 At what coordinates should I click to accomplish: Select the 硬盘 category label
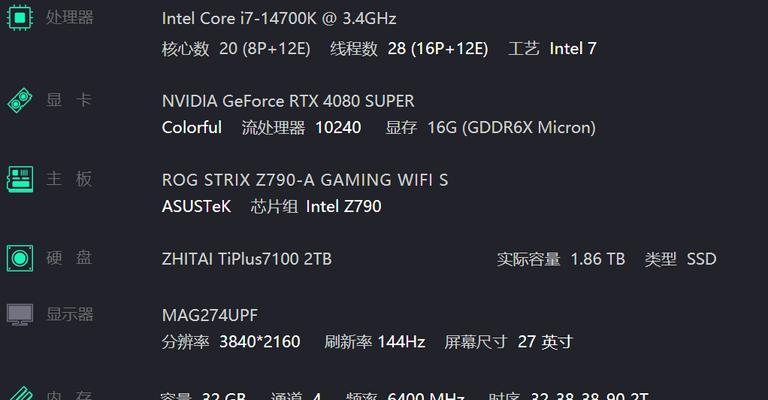(x=69, y=258)
